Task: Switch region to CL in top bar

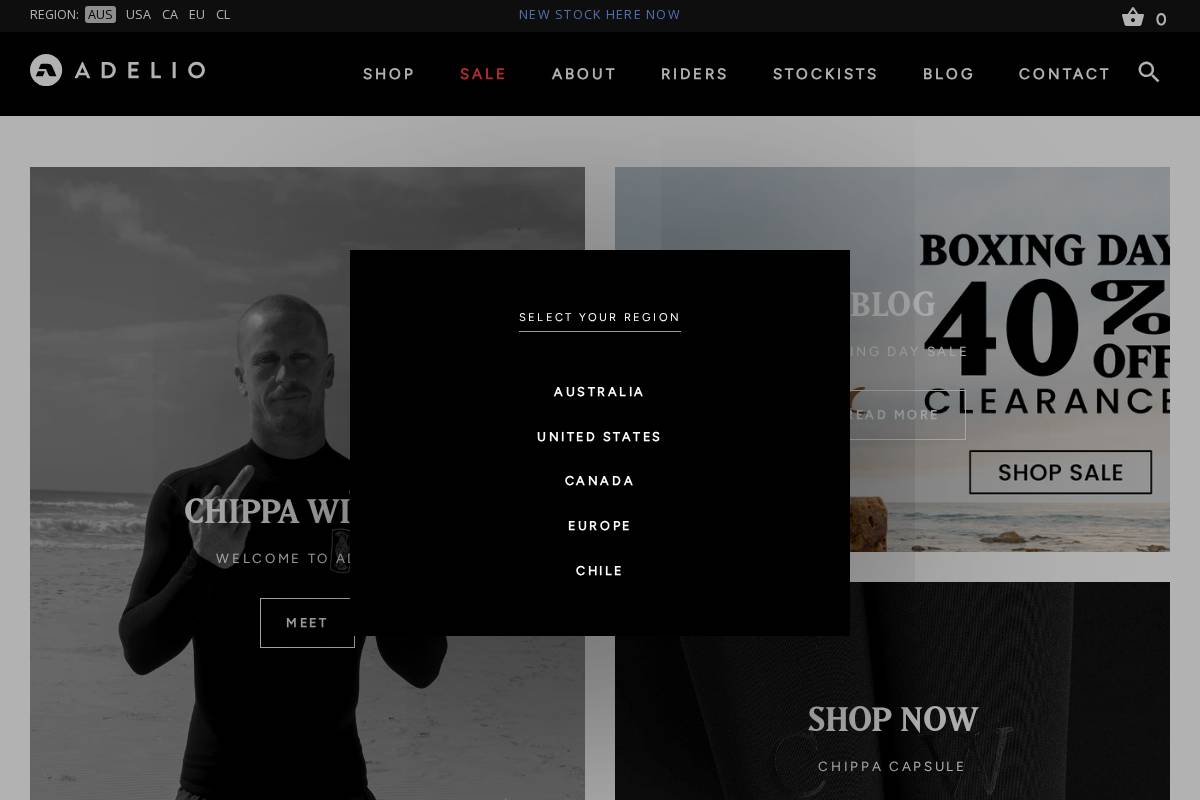Action: (223, 15)
